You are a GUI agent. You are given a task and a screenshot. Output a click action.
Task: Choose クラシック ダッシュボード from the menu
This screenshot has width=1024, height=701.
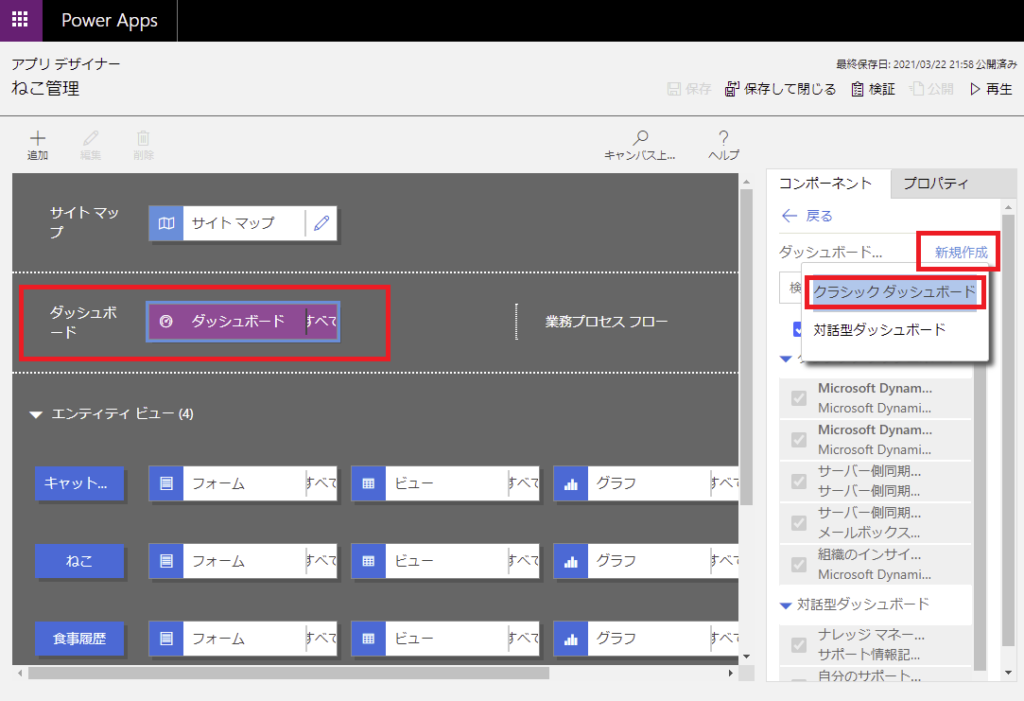tap(894, 292)
